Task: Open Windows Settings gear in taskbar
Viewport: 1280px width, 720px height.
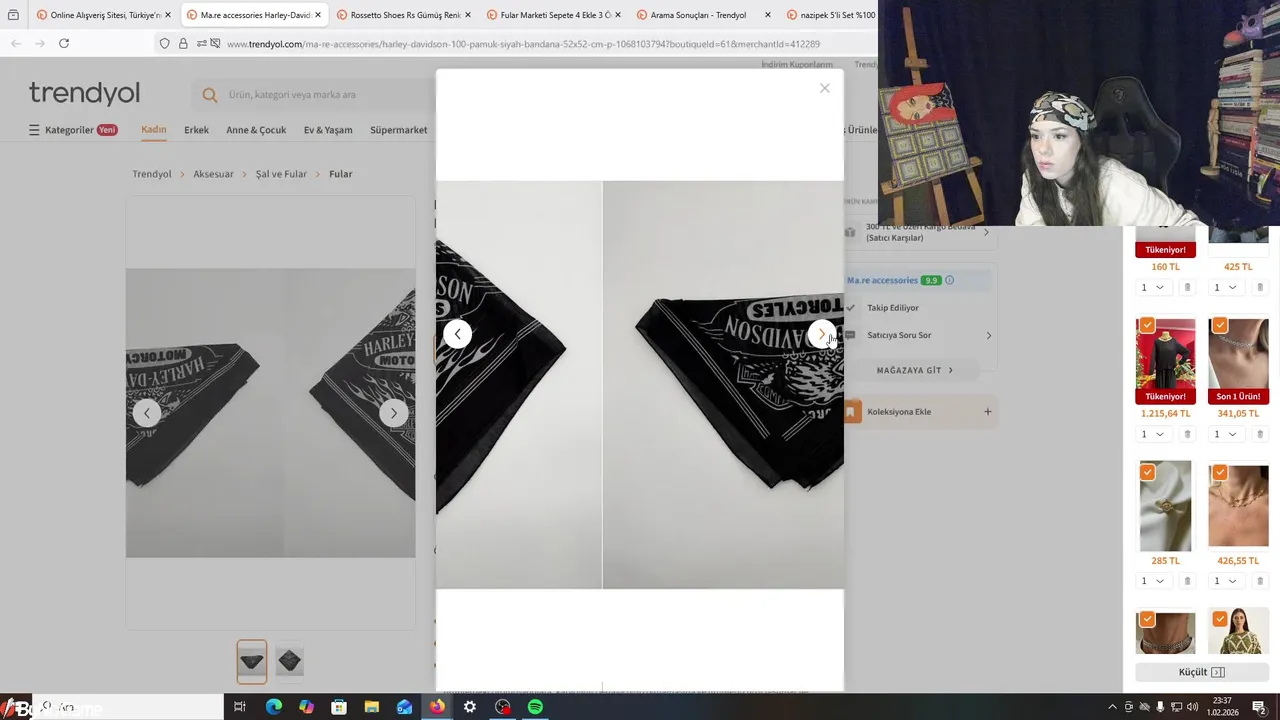Action: click(x=469, y=707)
